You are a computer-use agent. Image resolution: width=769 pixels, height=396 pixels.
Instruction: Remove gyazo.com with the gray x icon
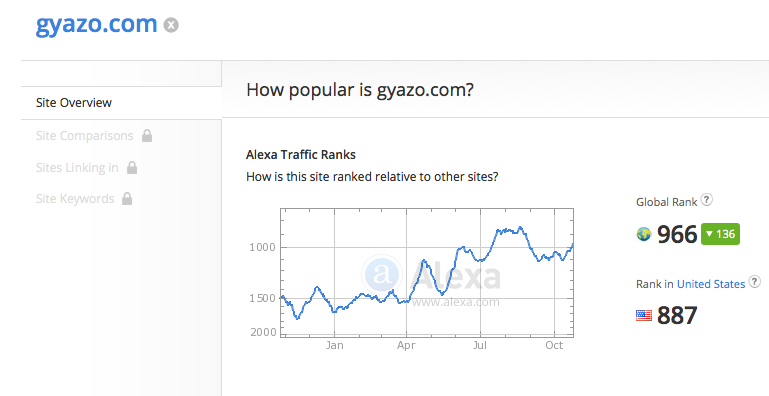171,25
